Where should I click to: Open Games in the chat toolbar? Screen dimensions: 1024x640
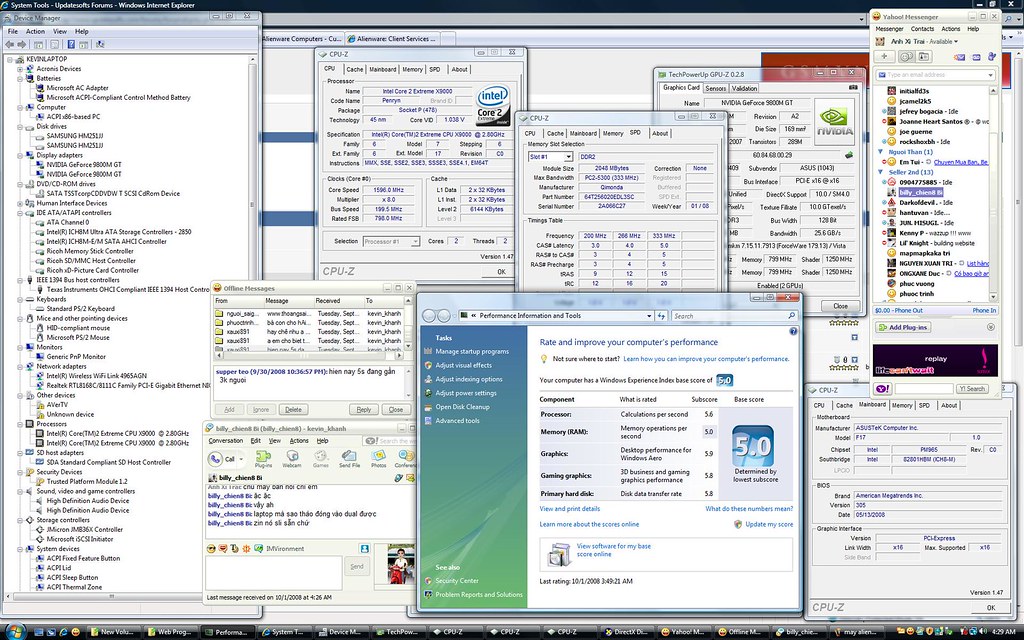coord(321,458)
